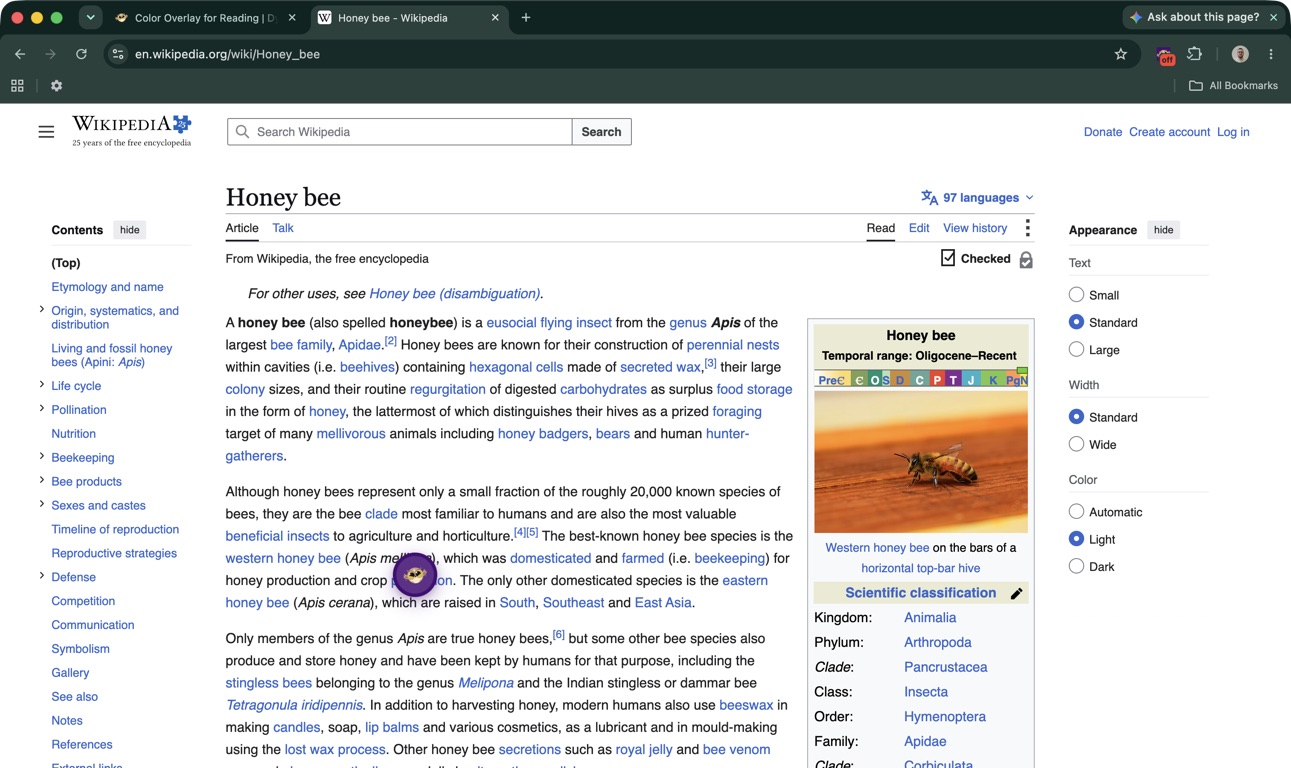Click the pencil icon beside Scientific classification
This screenshot has width=1291, height=768.
click(1016, 593)
